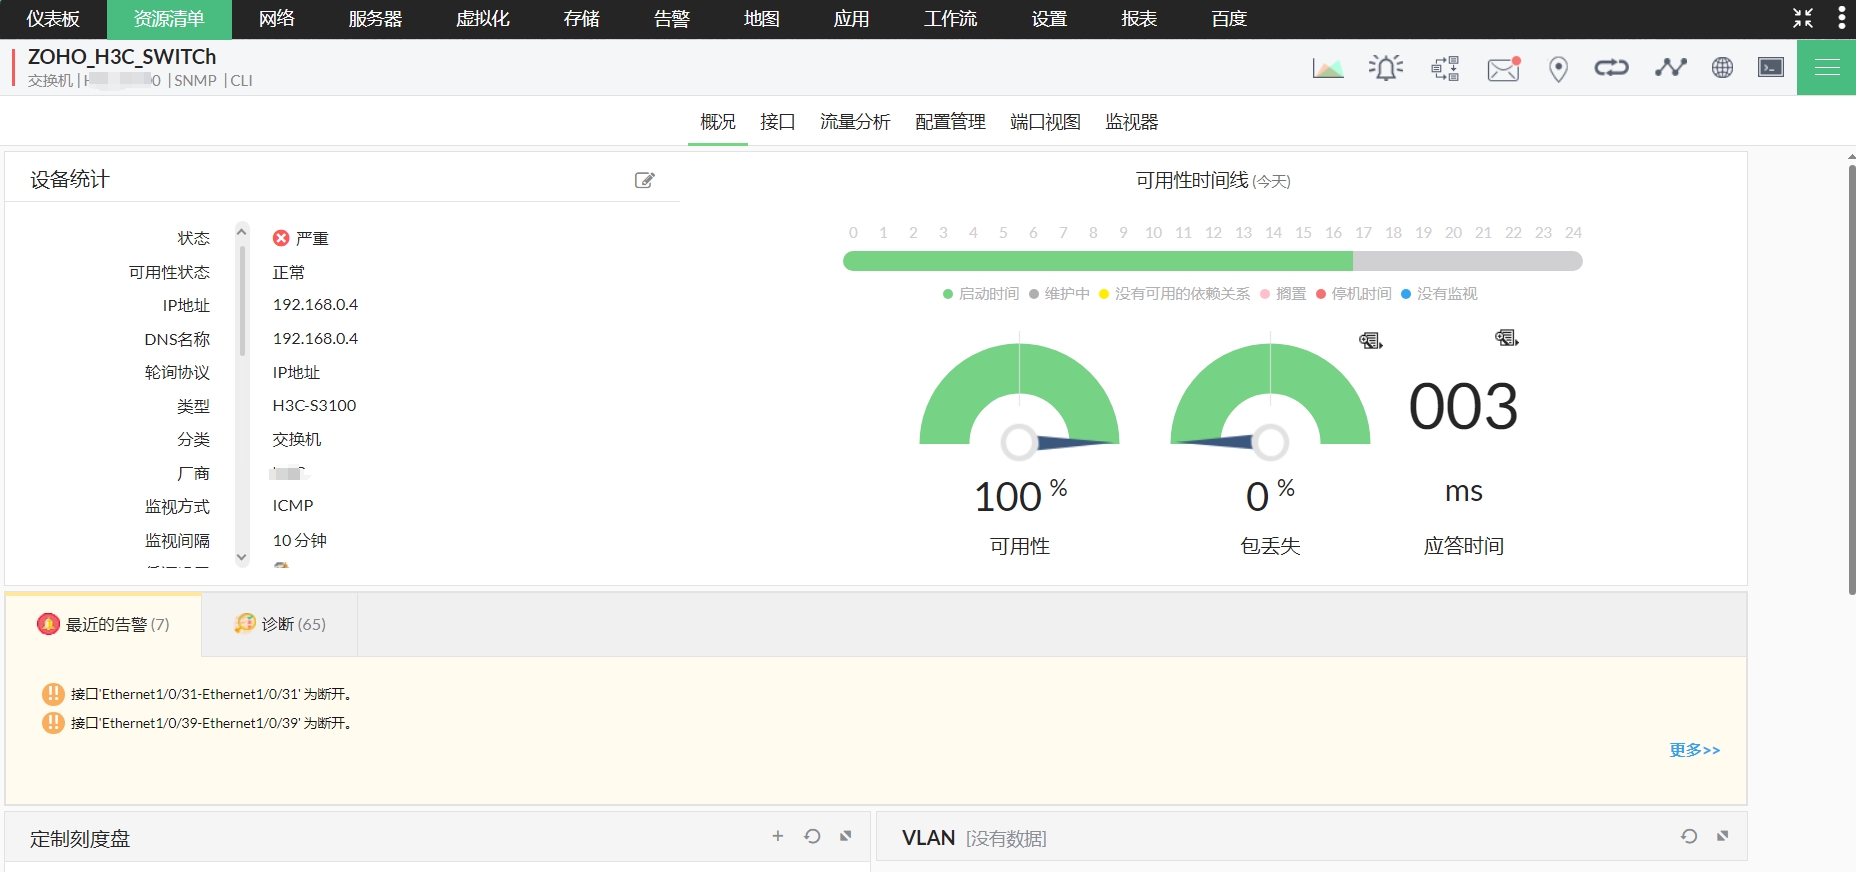Open the 报表 menu

point(1139,19)
